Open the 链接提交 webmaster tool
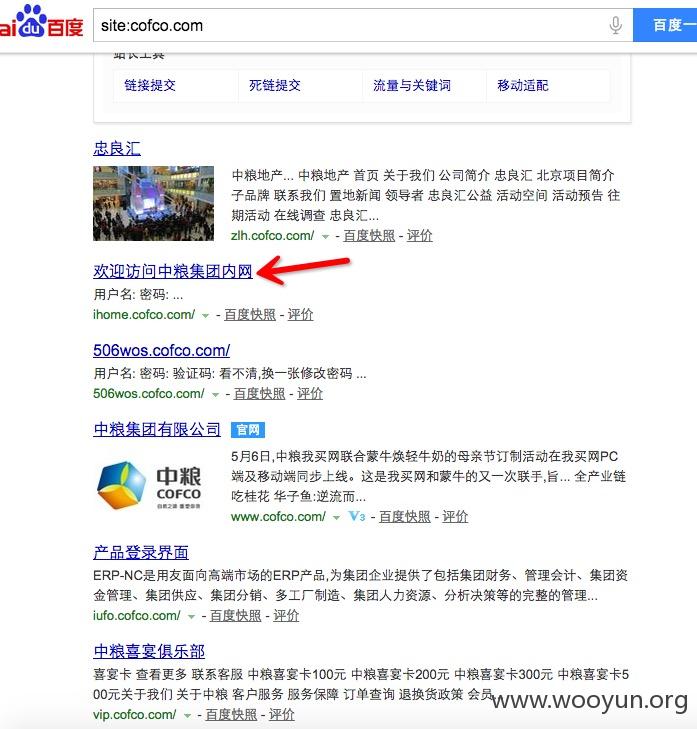Image resolution: width=697 pixels, height=729 pixels. [x=150, y=86]
